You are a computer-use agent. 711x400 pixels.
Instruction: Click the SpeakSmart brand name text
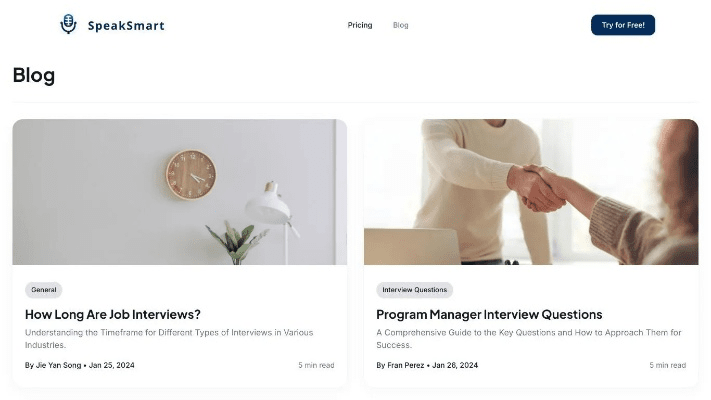click(x=126, y=25)
